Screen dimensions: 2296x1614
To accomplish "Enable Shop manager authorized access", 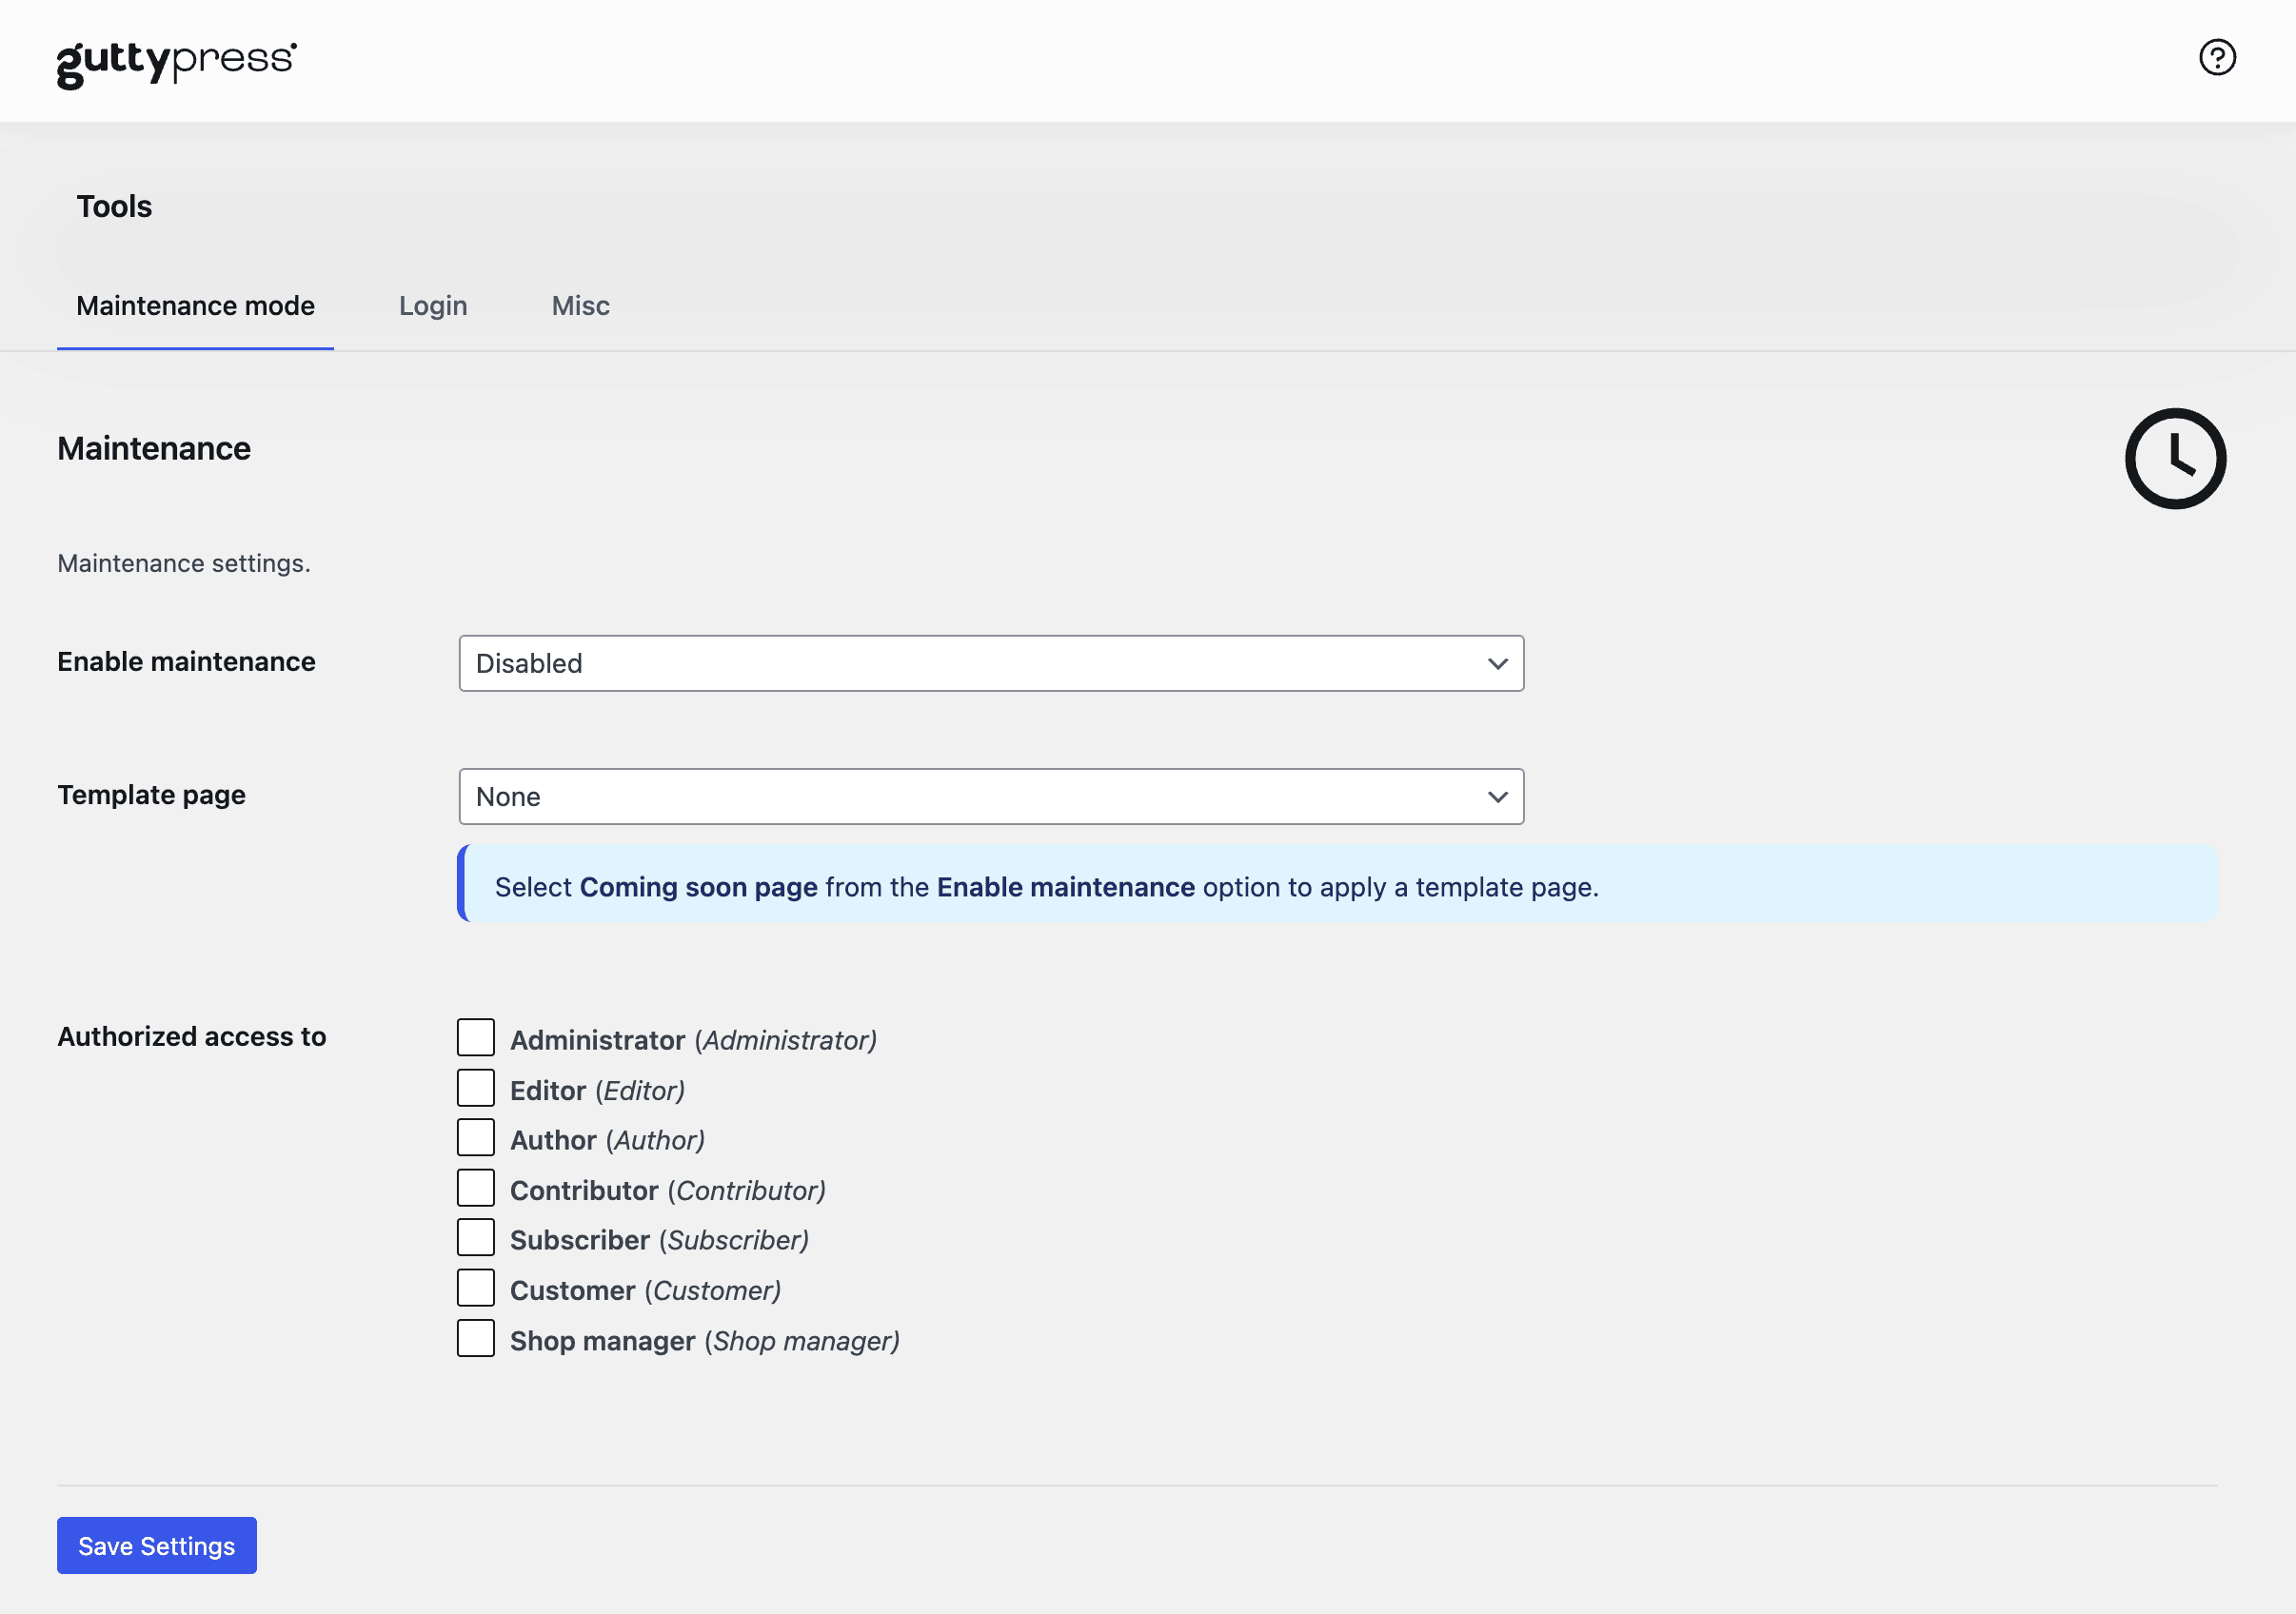I will (476, 1338).
